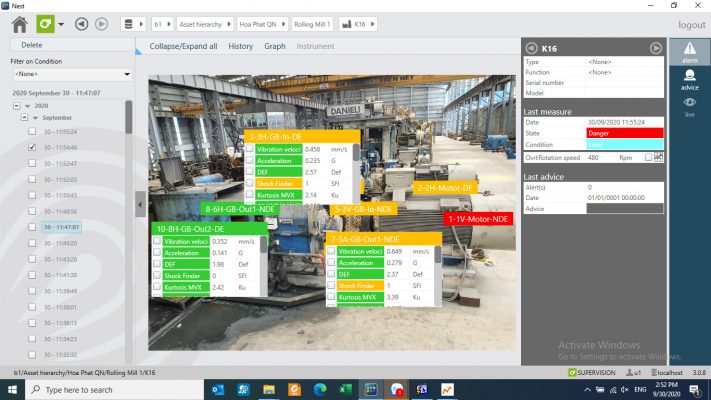Screen dimensions: 711x400
Task: Open the advice sidebar tab
Action: (x=690, y=79)
